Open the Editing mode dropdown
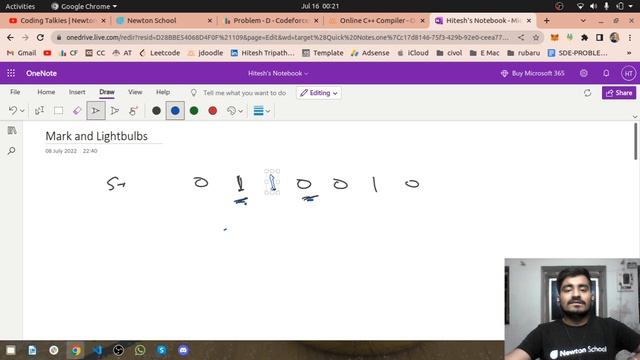Viewport: 640px width, 360px height. 319,93
